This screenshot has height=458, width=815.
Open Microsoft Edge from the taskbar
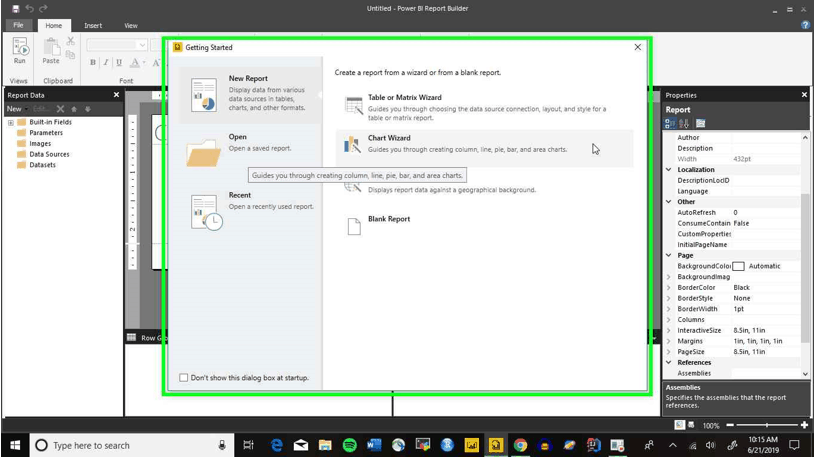pyautogui.click(x=277, y=446)
